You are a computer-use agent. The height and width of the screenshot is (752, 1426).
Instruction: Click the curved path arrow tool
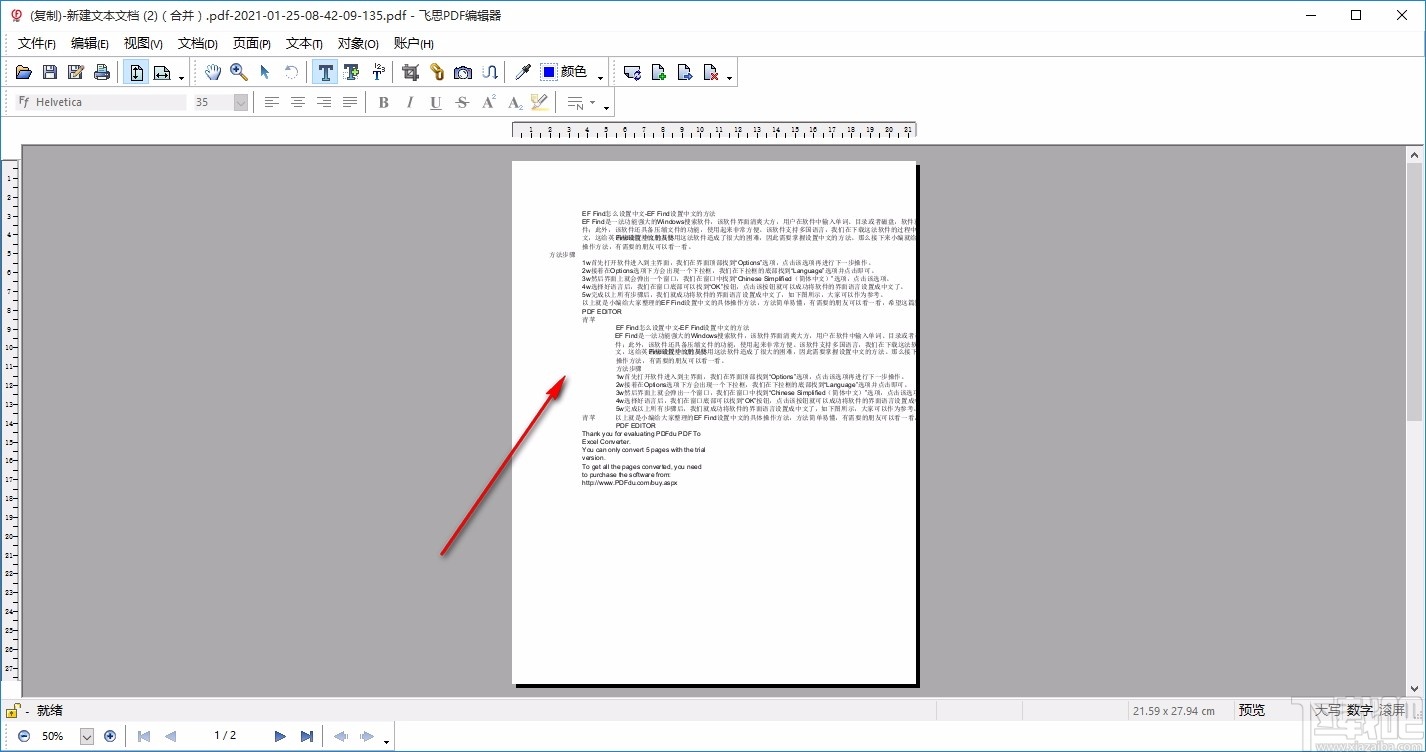[489, 72]
